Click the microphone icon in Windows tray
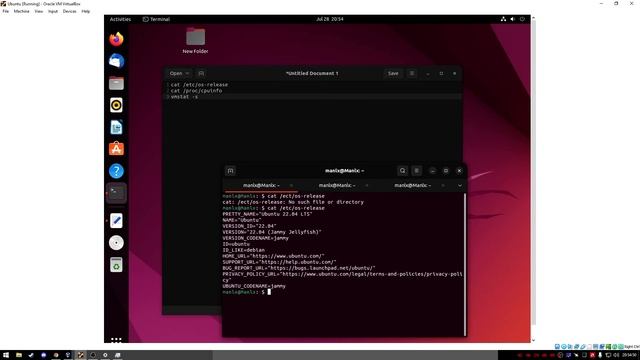The image size is (640, 360). click(x=600, y=355)
